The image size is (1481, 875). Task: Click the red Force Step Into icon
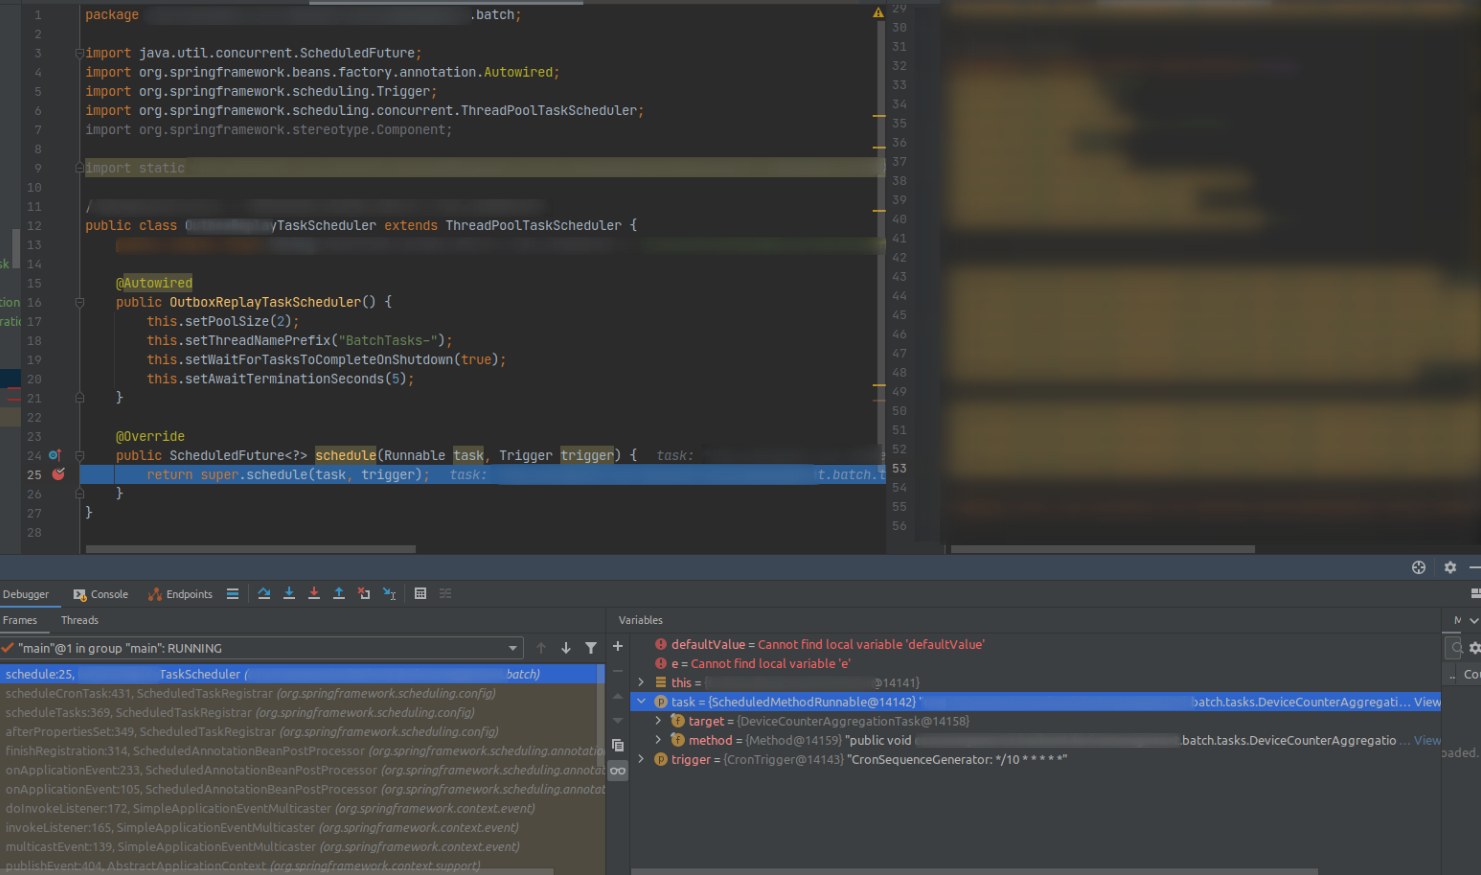point(314,594)
